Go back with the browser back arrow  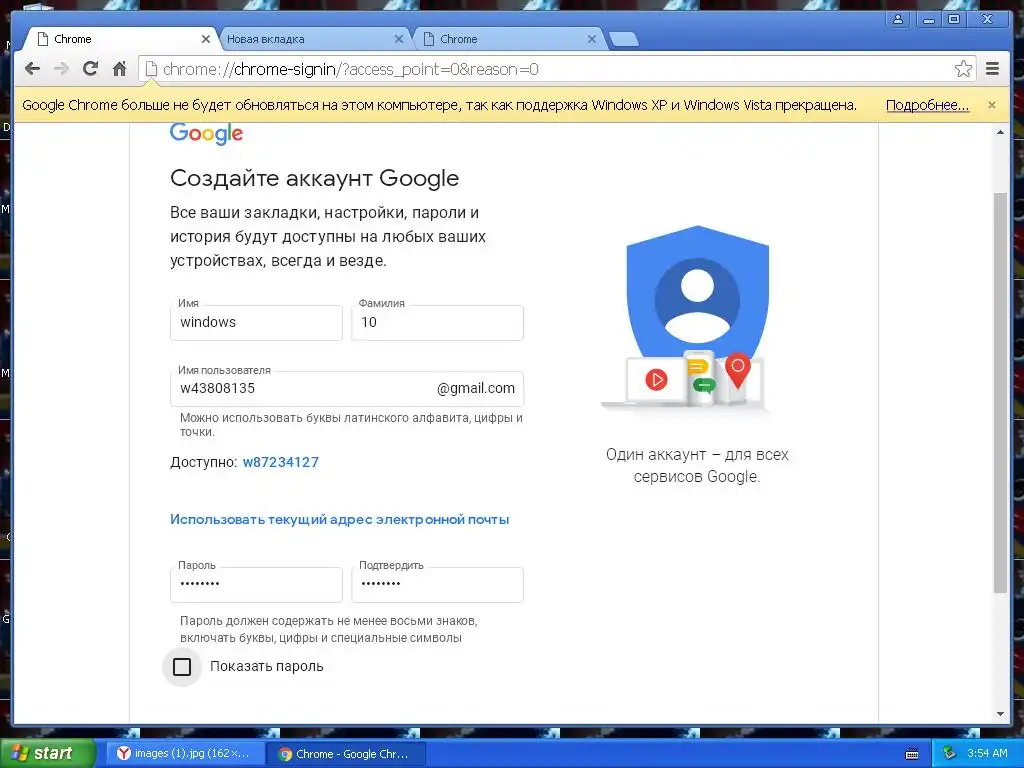(32, 69)
